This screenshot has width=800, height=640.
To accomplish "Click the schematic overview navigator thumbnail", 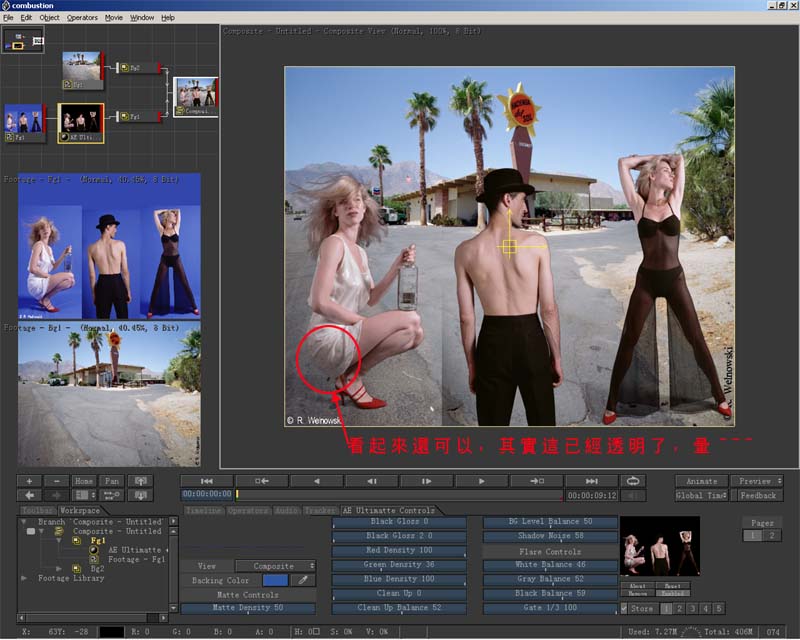I will point(23,40).
